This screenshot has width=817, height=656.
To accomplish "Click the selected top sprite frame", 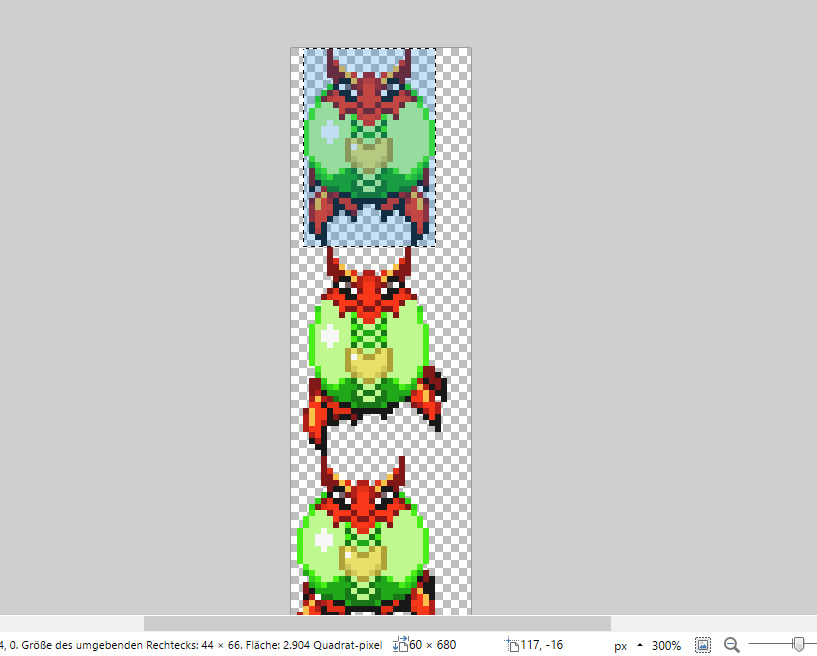I will pyautogui.click(x=369, y=147).
